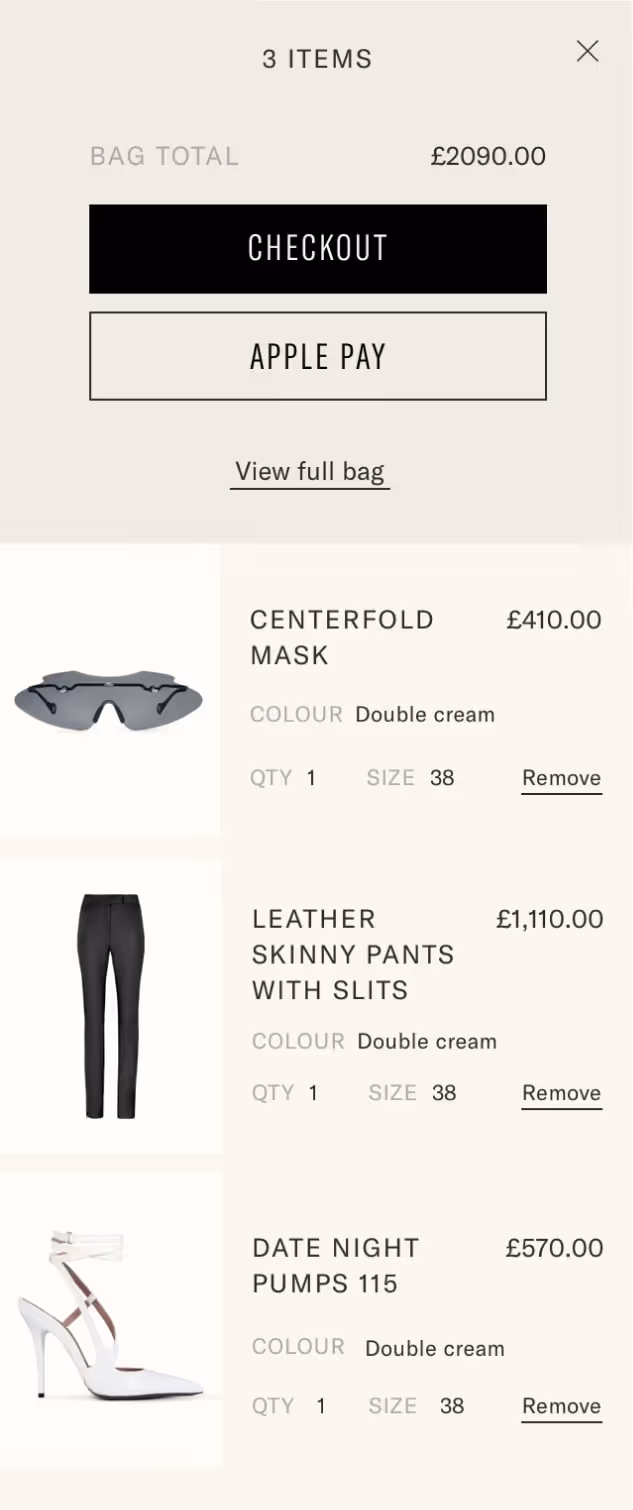Screen dimensions: 633x1510
Task: Open the leather skinny pants thumbnail
Action: pos(110,1006)
